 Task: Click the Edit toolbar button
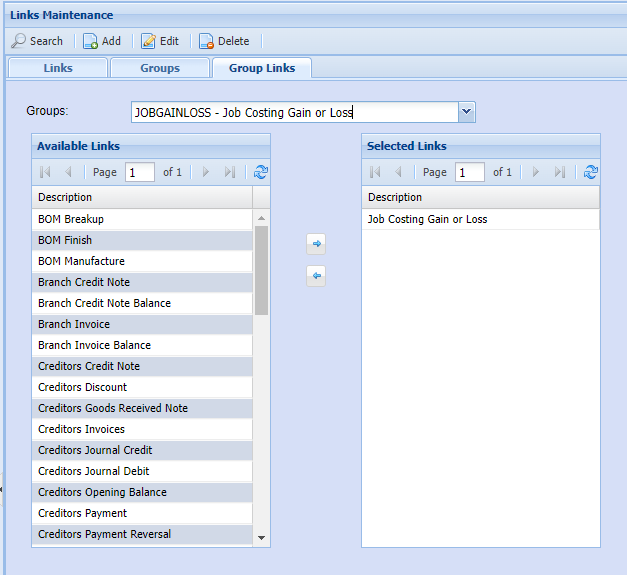coord(160,41)
